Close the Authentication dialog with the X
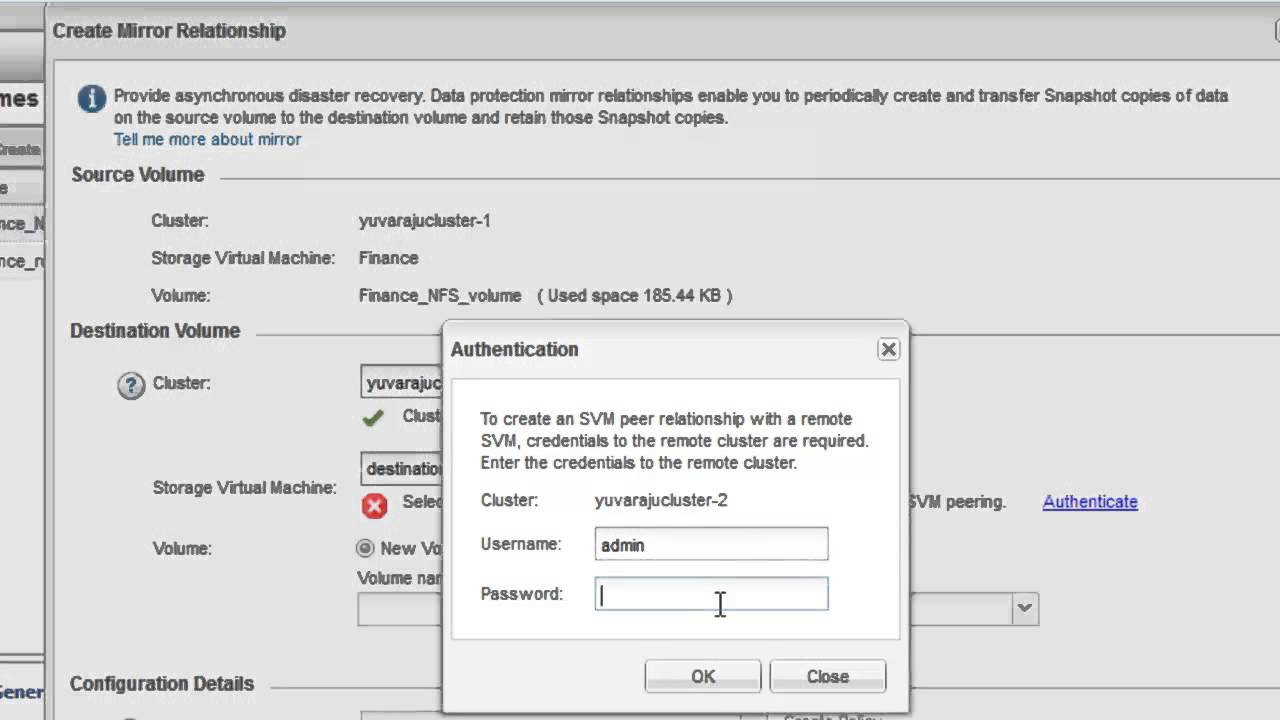1280x720 pixels. click(x=888, y=349)
